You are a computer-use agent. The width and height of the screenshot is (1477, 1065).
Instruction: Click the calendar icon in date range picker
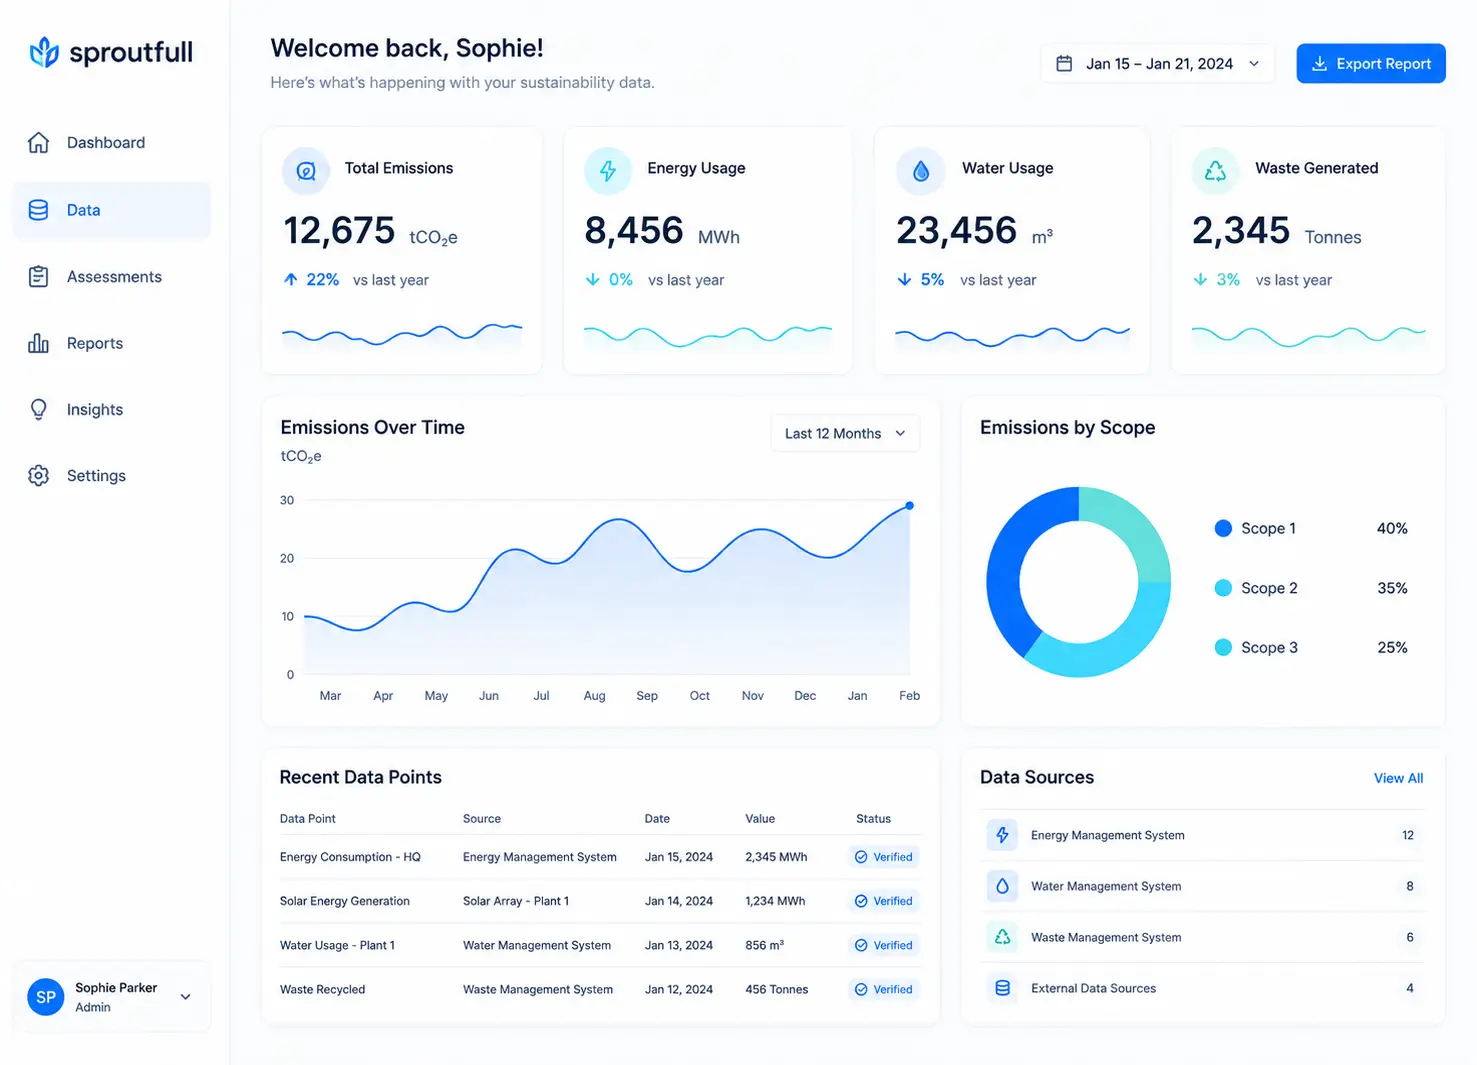[1065, 64]
